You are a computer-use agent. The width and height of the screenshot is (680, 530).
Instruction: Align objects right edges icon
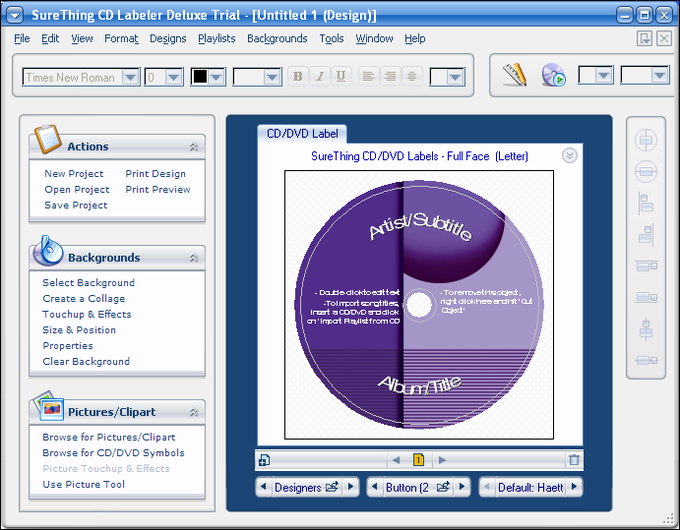(646, 235)
